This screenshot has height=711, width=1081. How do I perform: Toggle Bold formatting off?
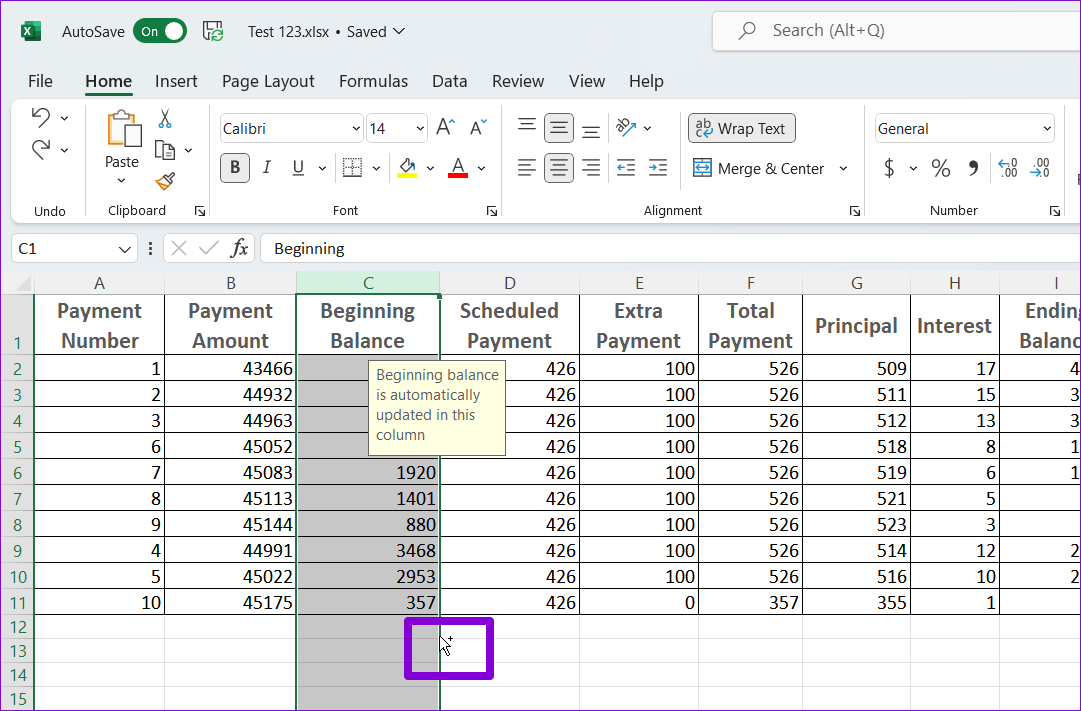tap(235, 168)
